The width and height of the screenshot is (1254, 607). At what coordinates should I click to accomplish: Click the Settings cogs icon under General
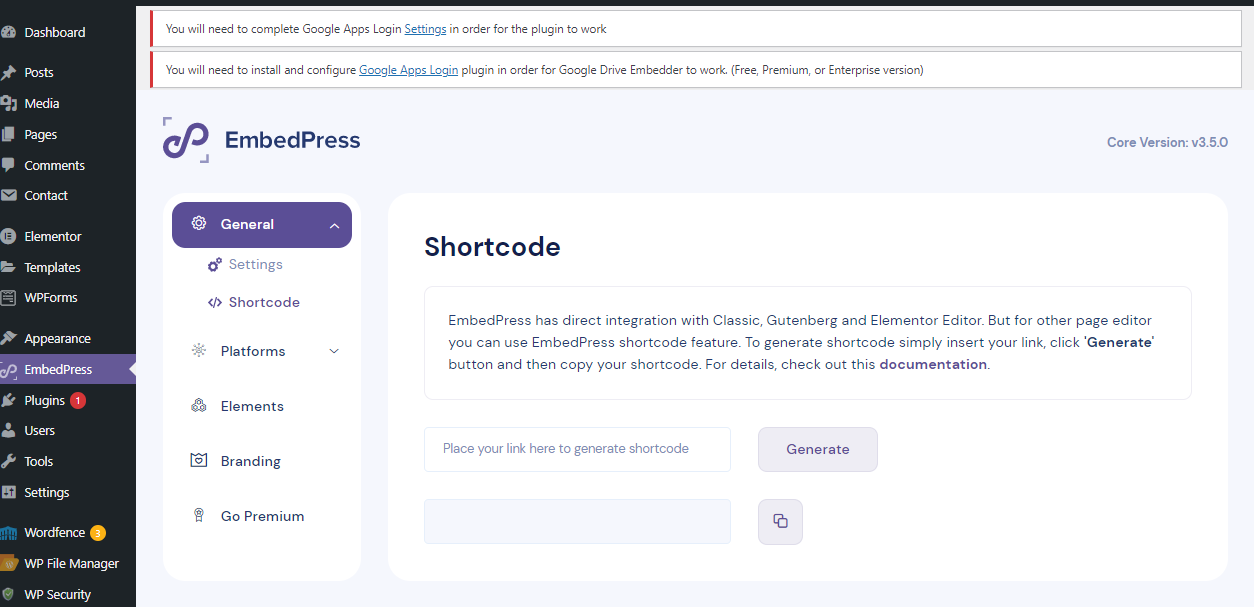215,265
